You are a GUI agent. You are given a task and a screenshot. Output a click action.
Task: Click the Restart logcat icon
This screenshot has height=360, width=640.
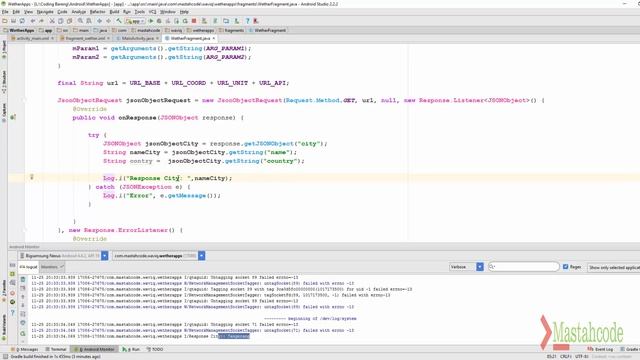[x=23, y=333]
